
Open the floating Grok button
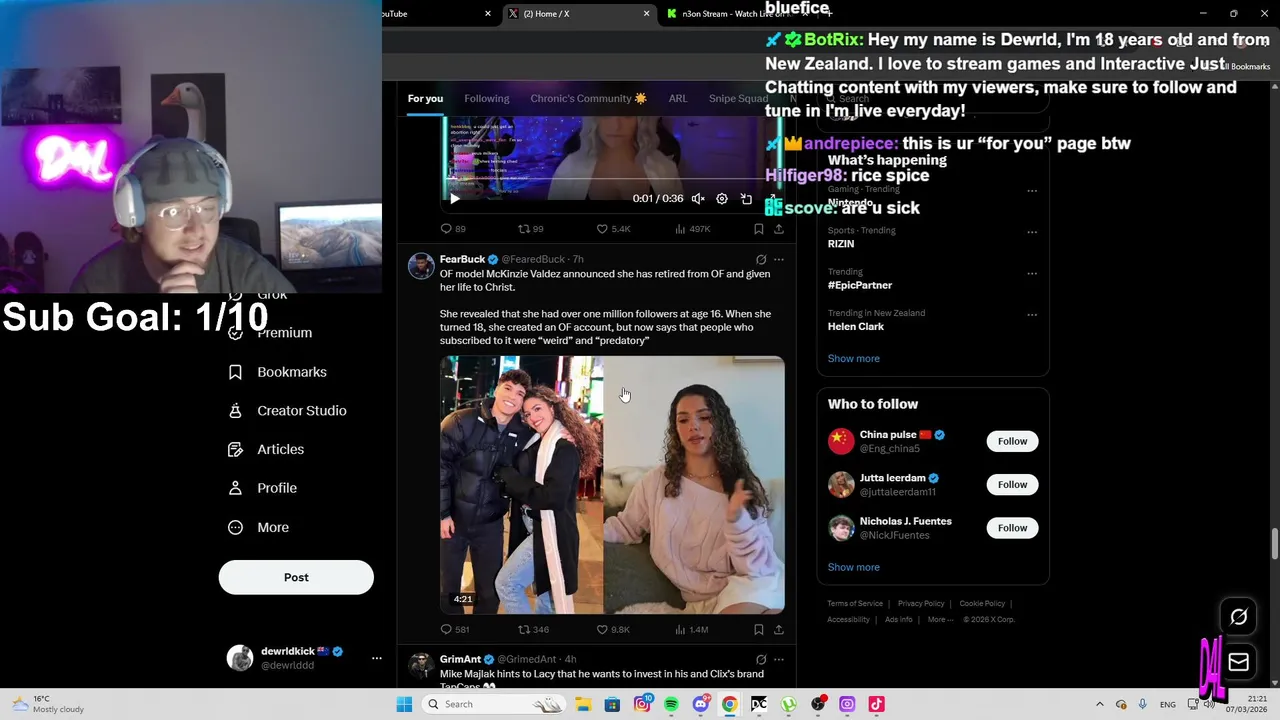pos(1238,617)
